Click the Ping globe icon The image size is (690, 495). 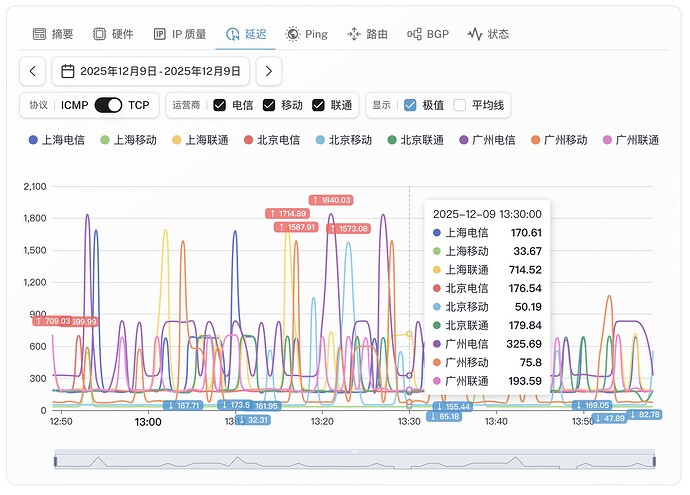click(293, 34)
